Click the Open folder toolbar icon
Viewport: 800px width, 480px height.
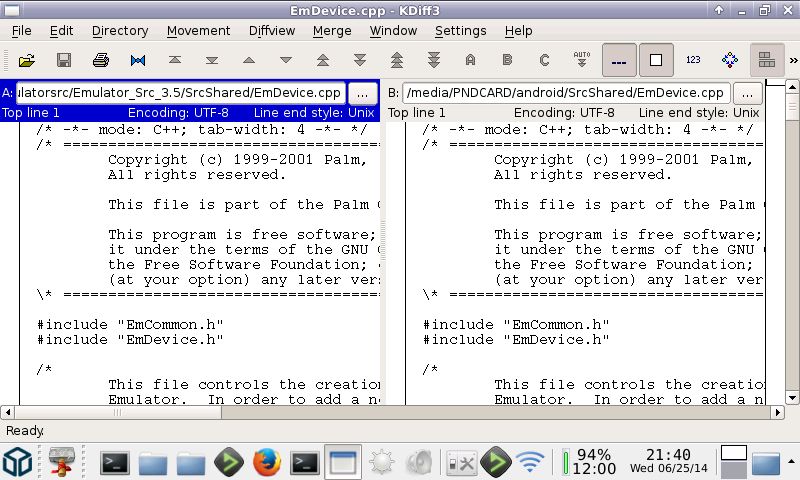[x=27, y=60]
